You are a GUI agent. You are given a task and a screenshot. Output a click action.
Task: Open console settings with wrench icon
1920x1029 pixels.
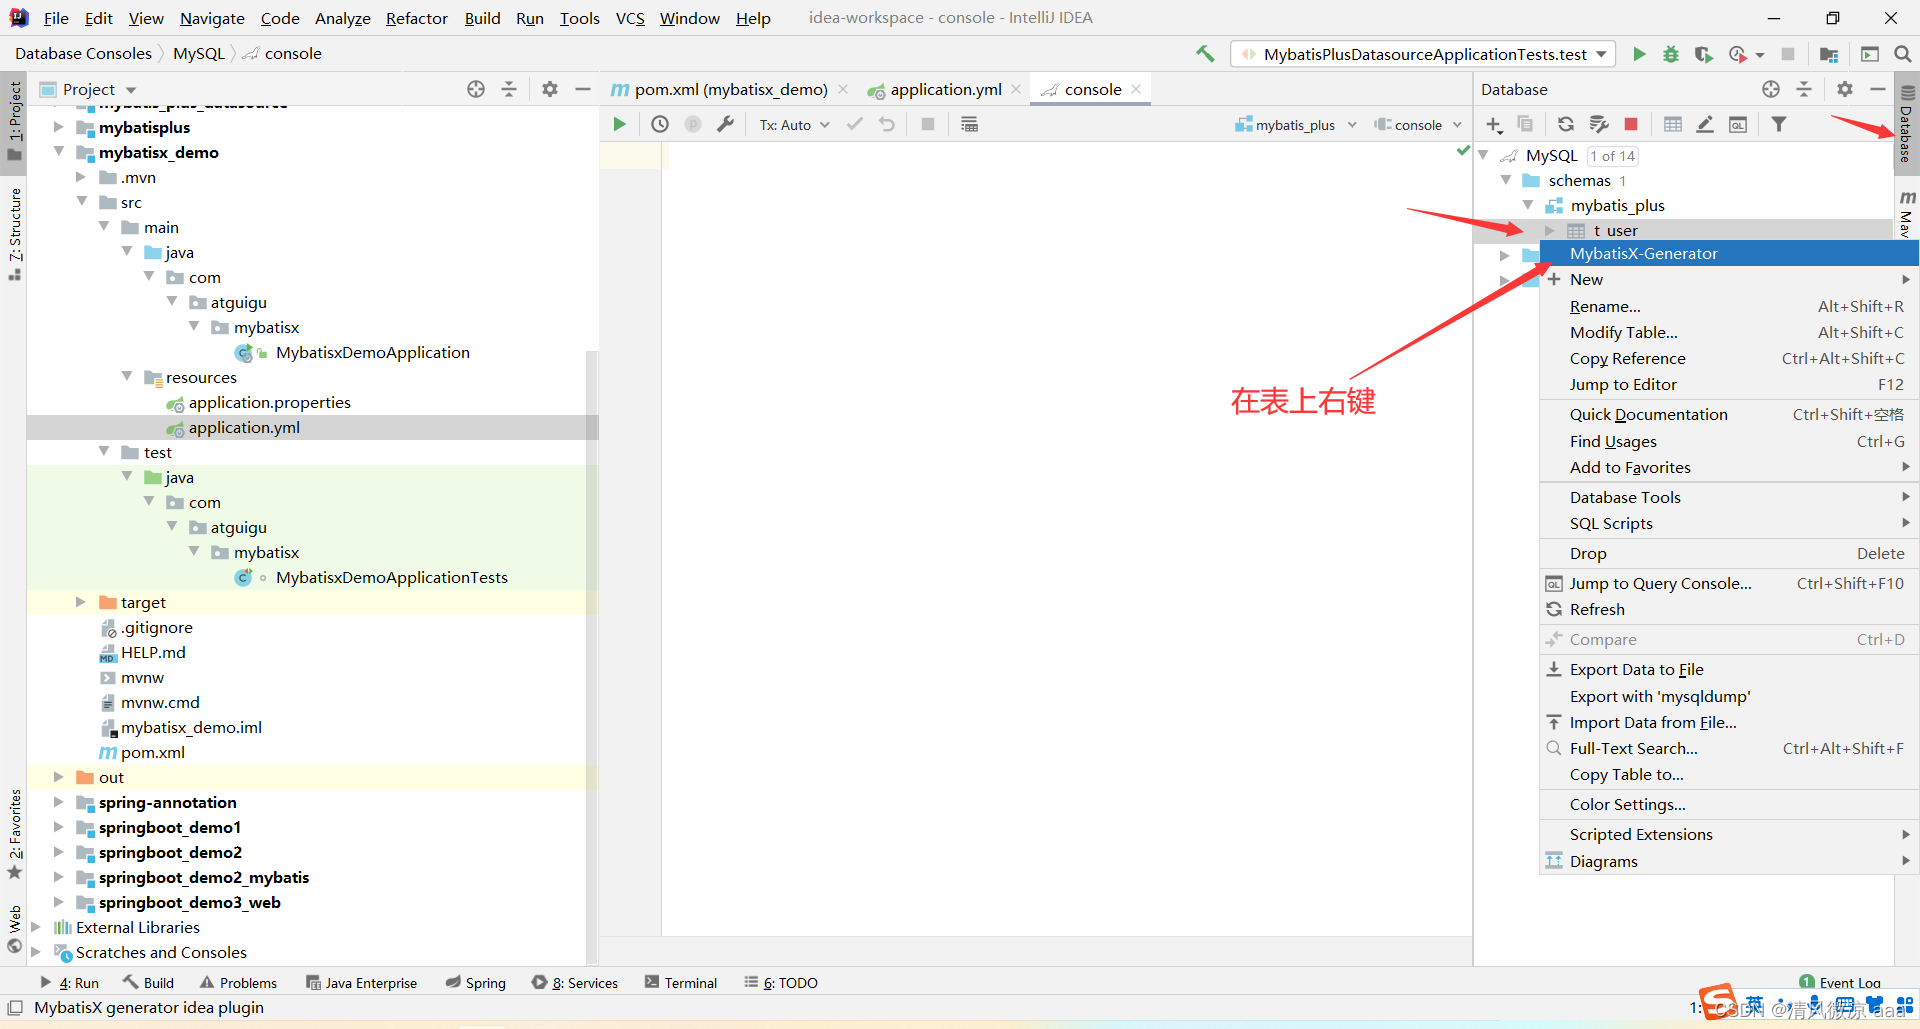tap(727, 123)
